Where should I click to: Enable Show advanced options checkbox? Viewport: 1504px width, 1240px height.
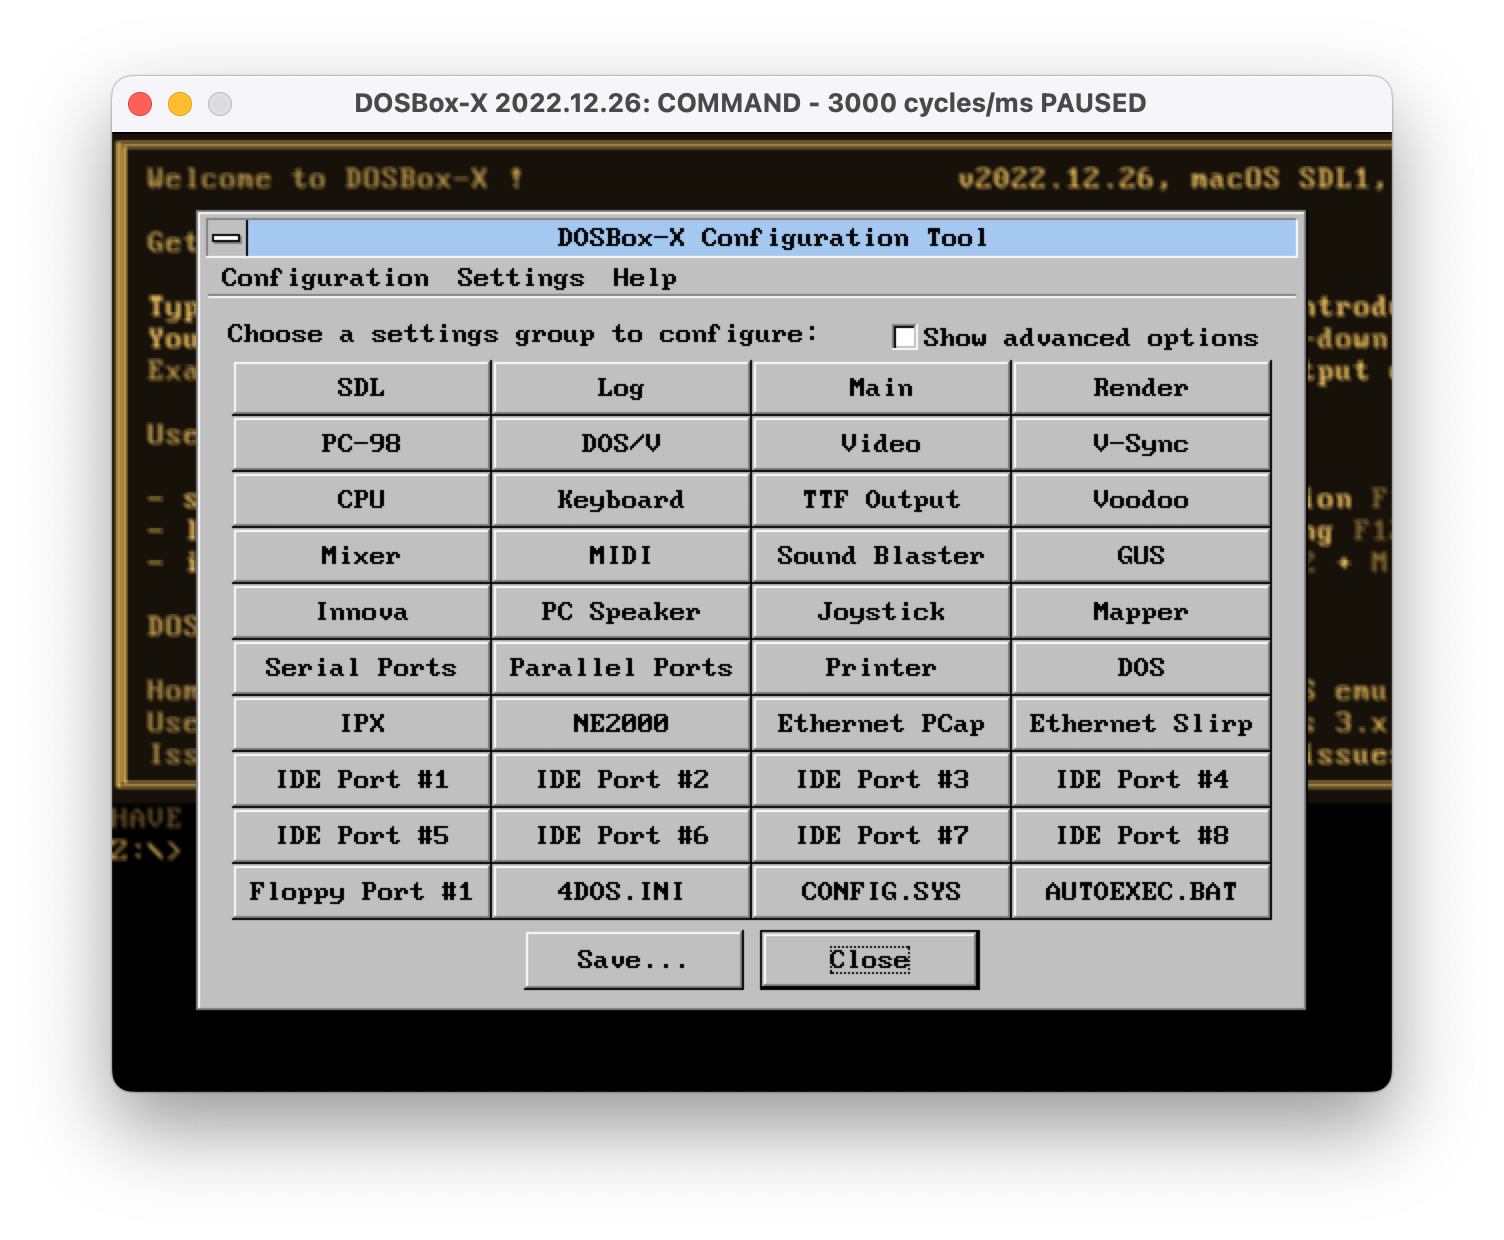click(904, 337)
